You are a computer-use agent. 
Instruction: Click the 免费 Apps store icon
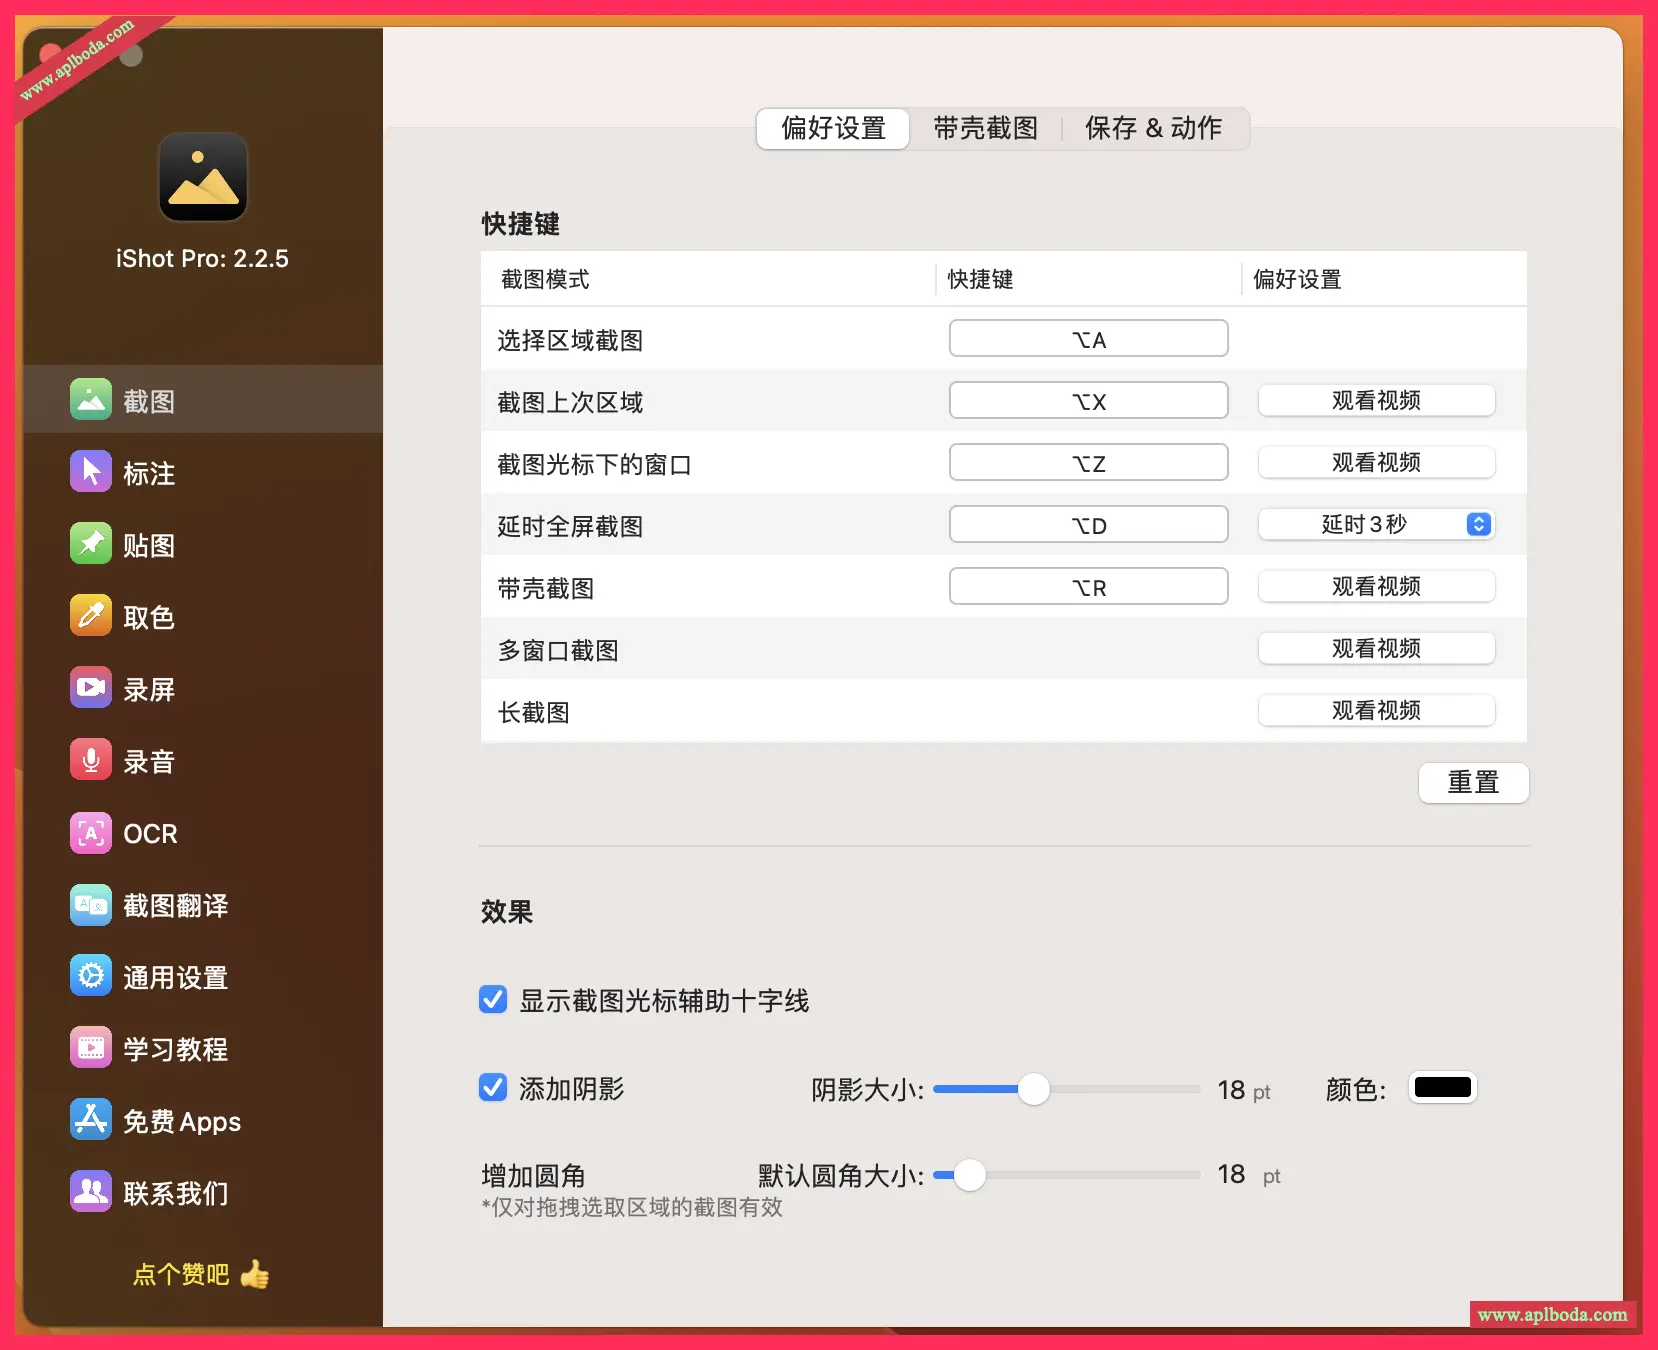91,1120
